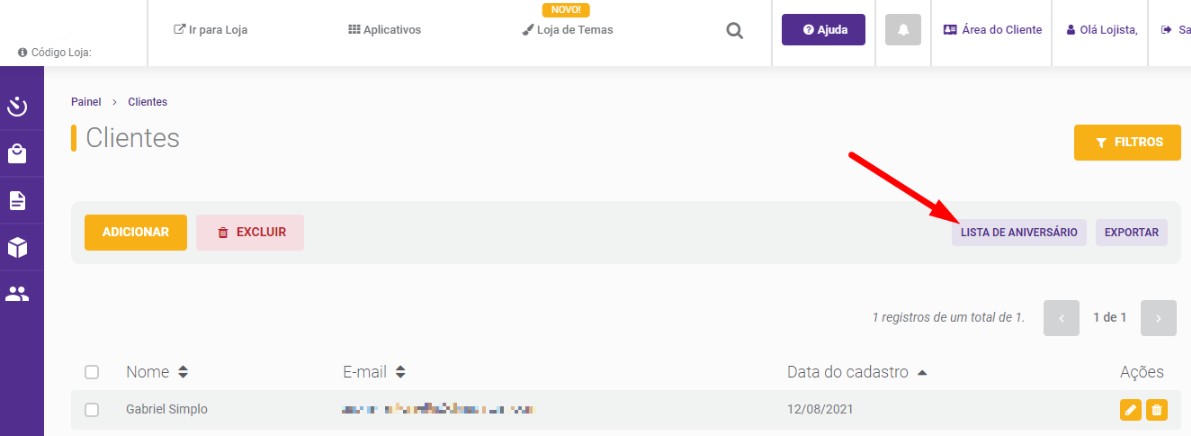Click the yellow ADICIONAR button

pos(135,232)
